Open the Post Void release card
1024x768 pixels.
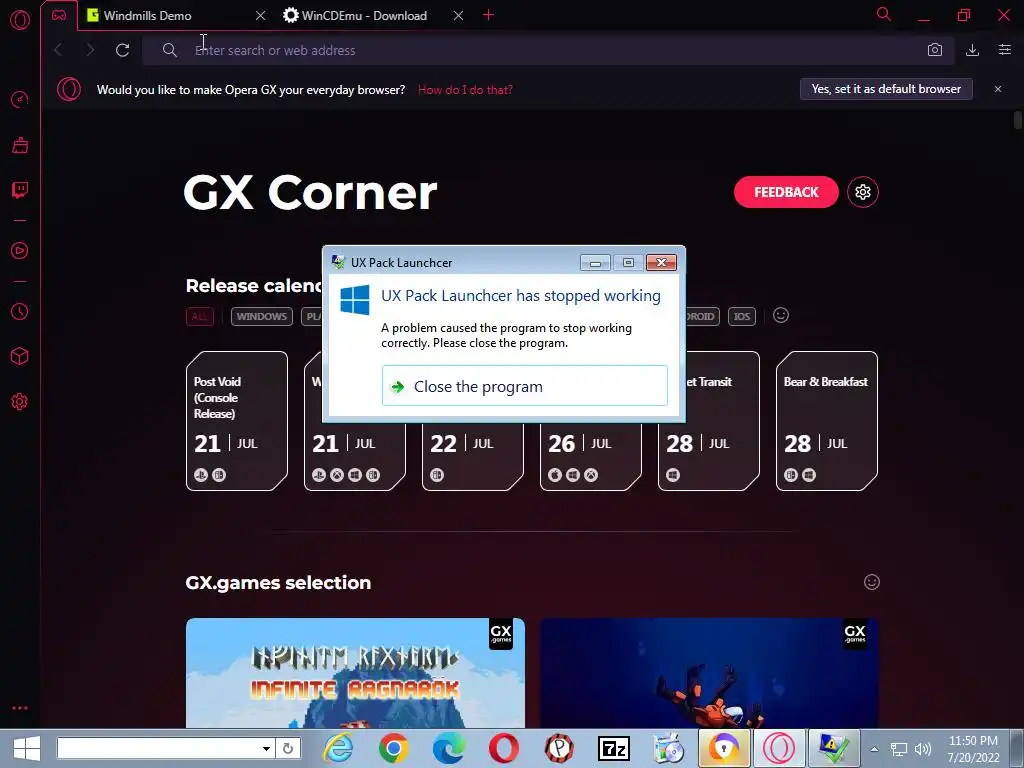(x=236, y=421)
